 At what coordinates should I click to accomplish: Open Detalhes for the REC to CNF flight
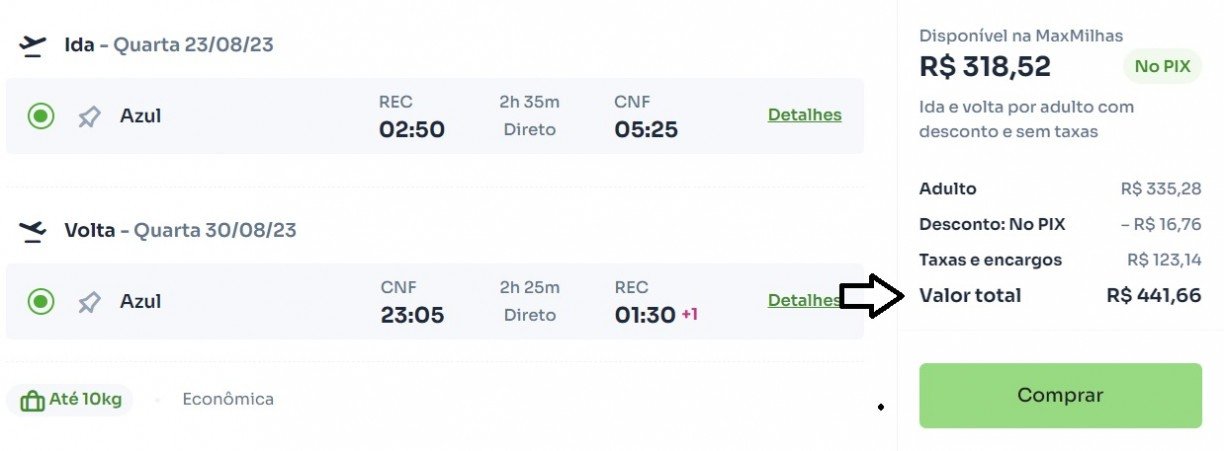pos(804,115)
